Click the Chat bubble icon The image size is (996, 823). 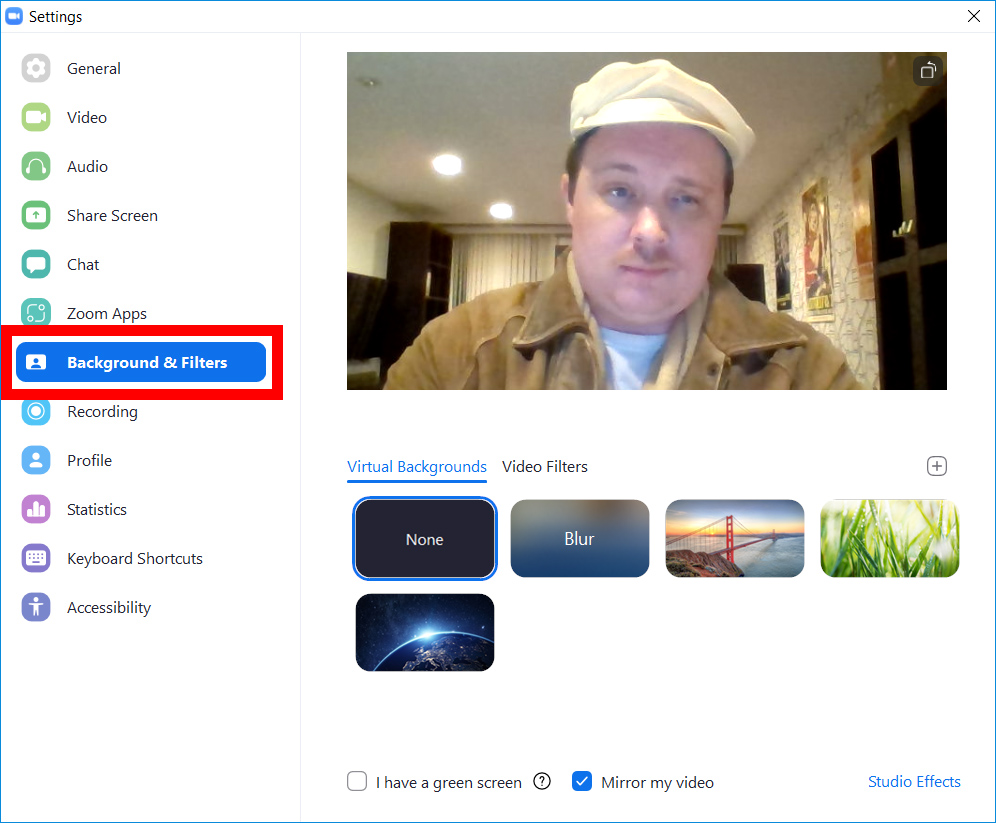(36, 264)
